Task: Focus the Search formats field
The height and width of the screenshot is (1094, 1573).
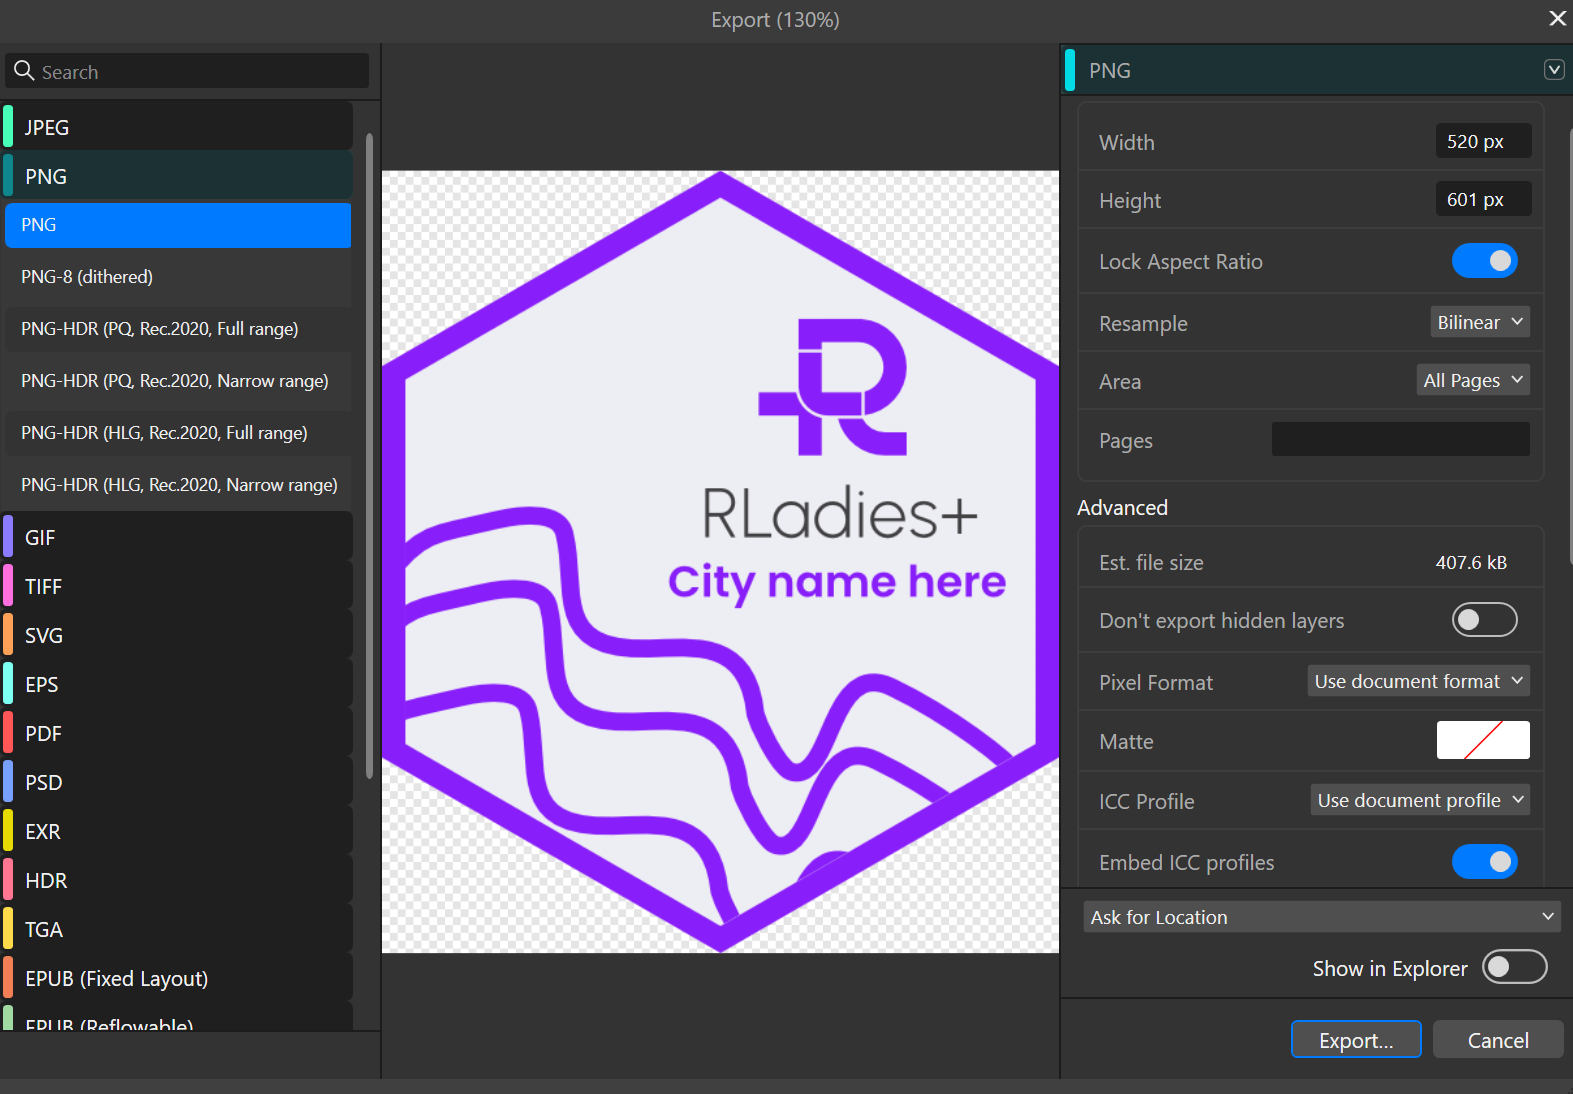Action: pos(187,71)
